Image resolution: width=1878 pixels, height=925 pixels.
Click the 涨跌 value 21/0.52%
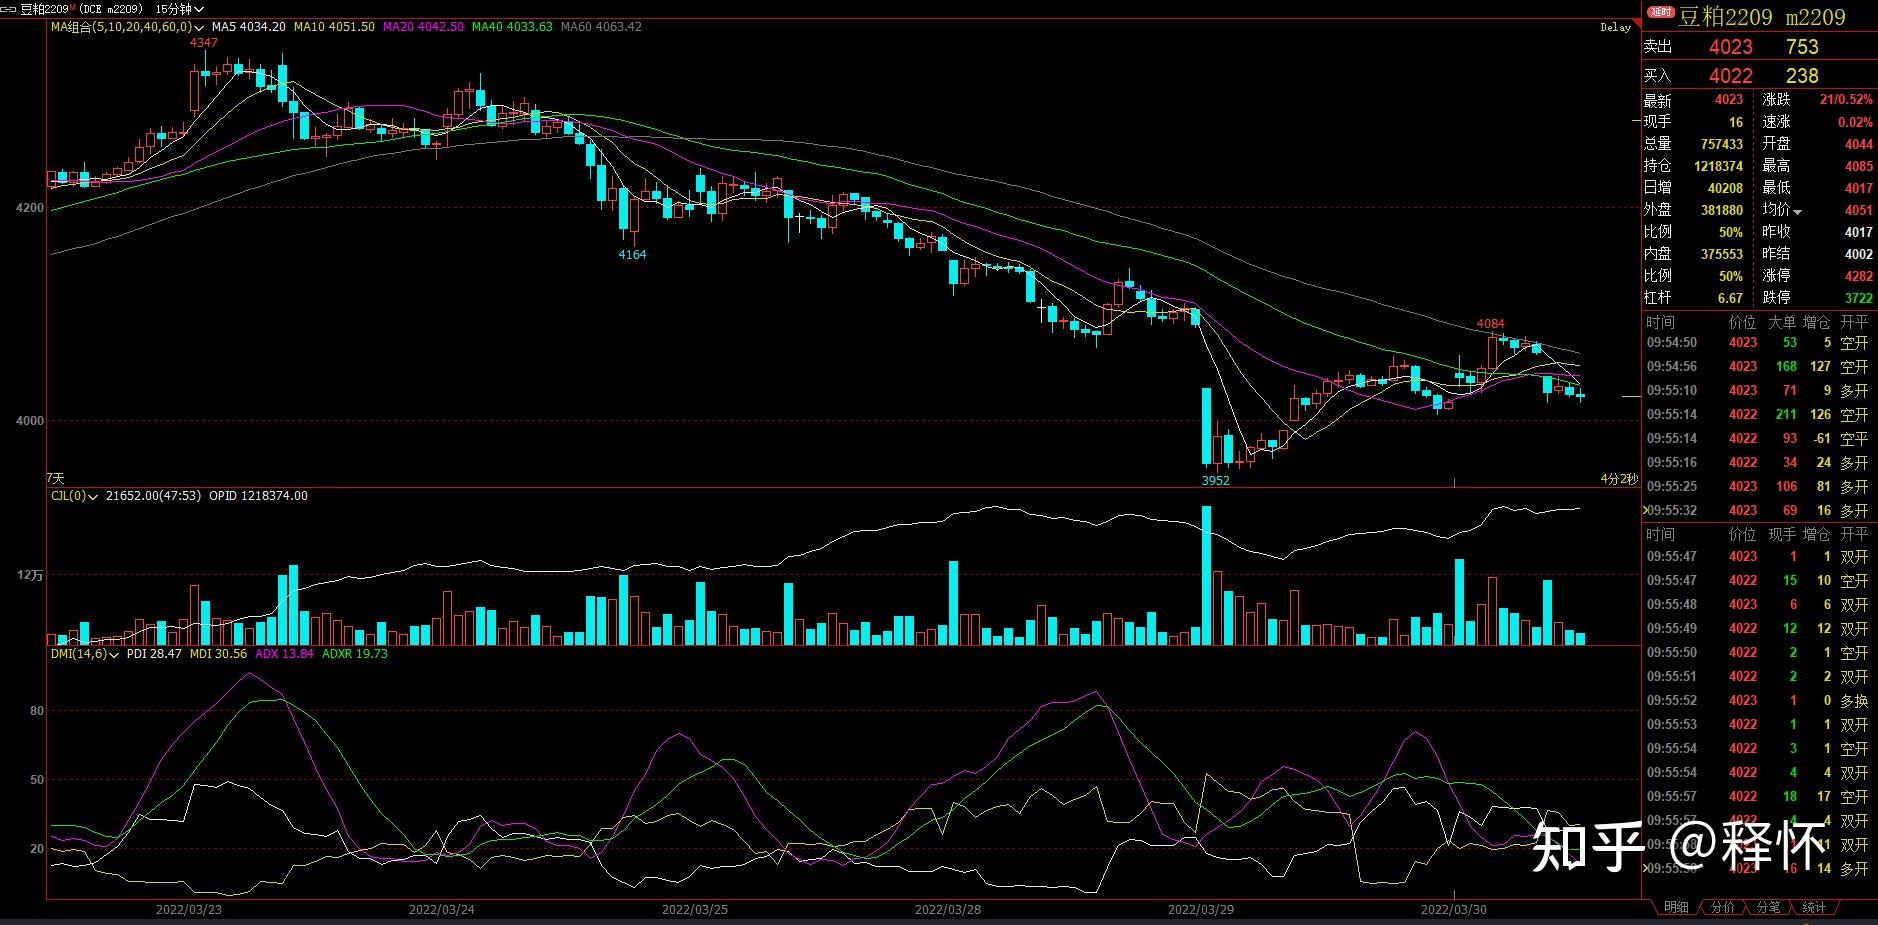(x=1846, y=100)
